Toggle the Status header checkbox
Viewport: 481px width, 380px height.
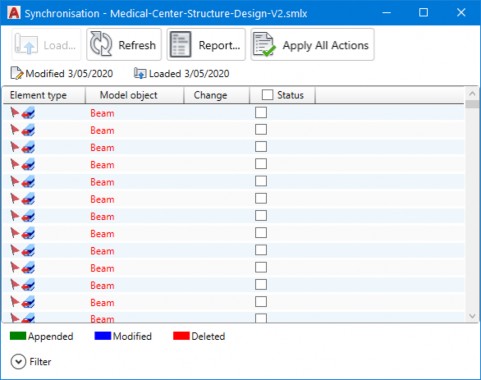267,95
